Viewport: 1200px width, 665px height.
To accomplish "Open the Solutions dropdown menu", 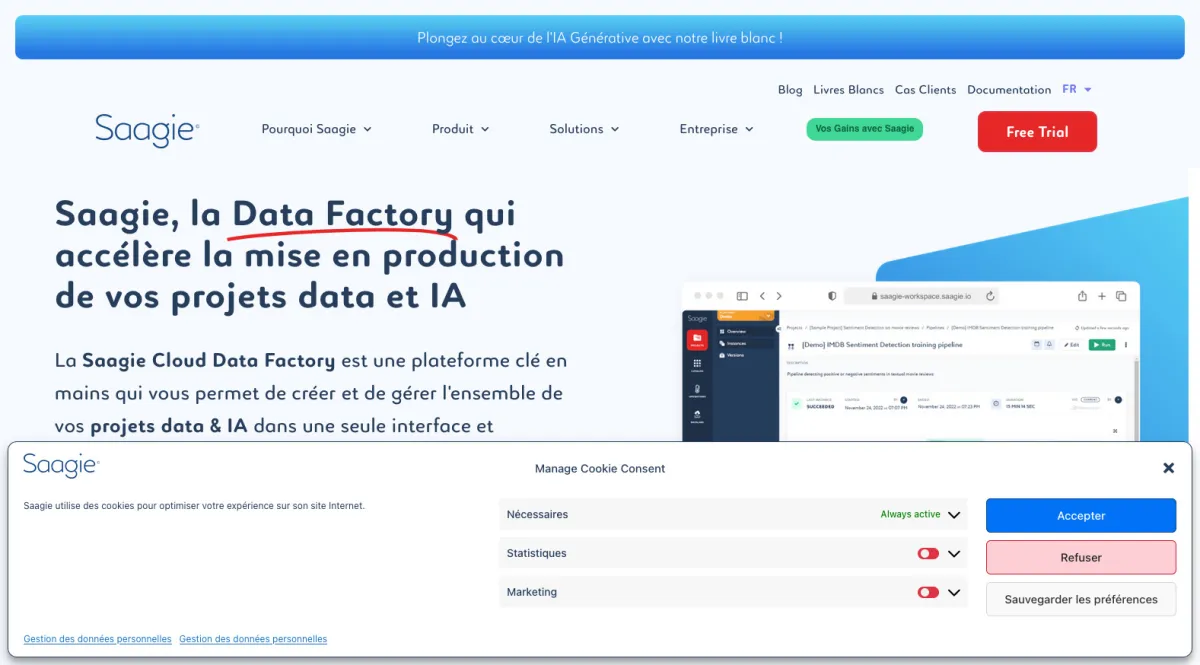I will pyautogui.click(x=584, y=129).
